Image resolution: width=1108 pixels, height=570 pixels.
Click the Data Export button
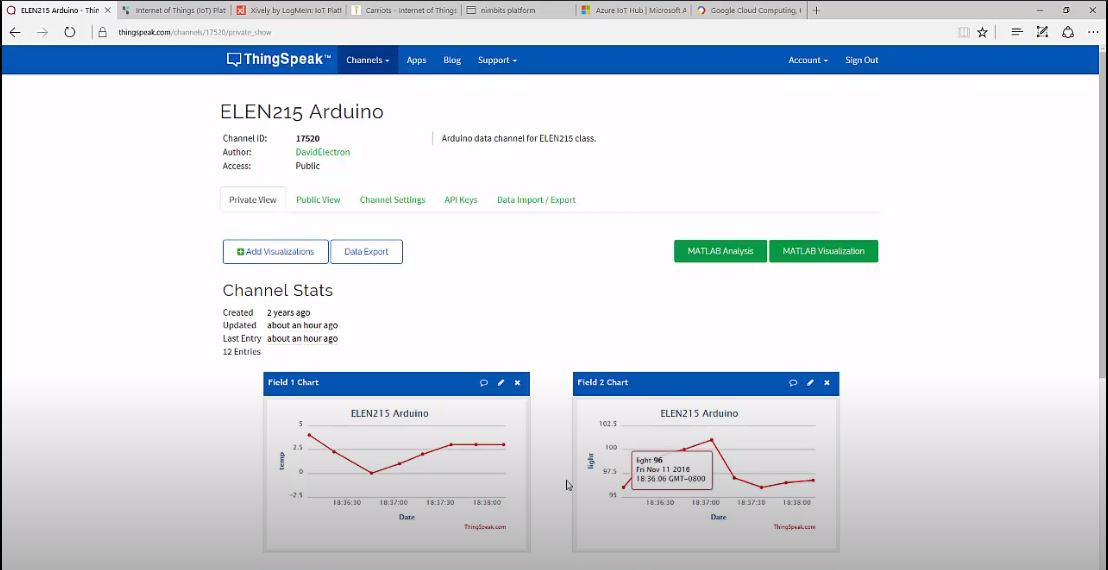coord(366,251)
